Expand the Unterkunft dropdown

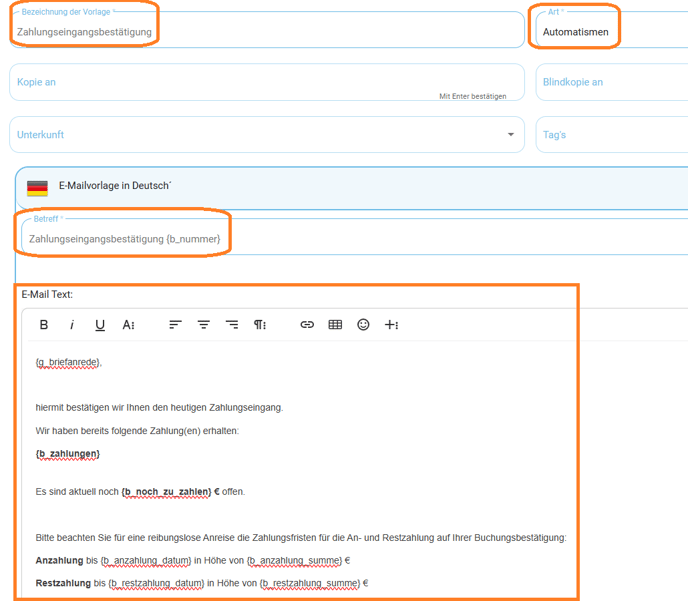tap(511, 134)
